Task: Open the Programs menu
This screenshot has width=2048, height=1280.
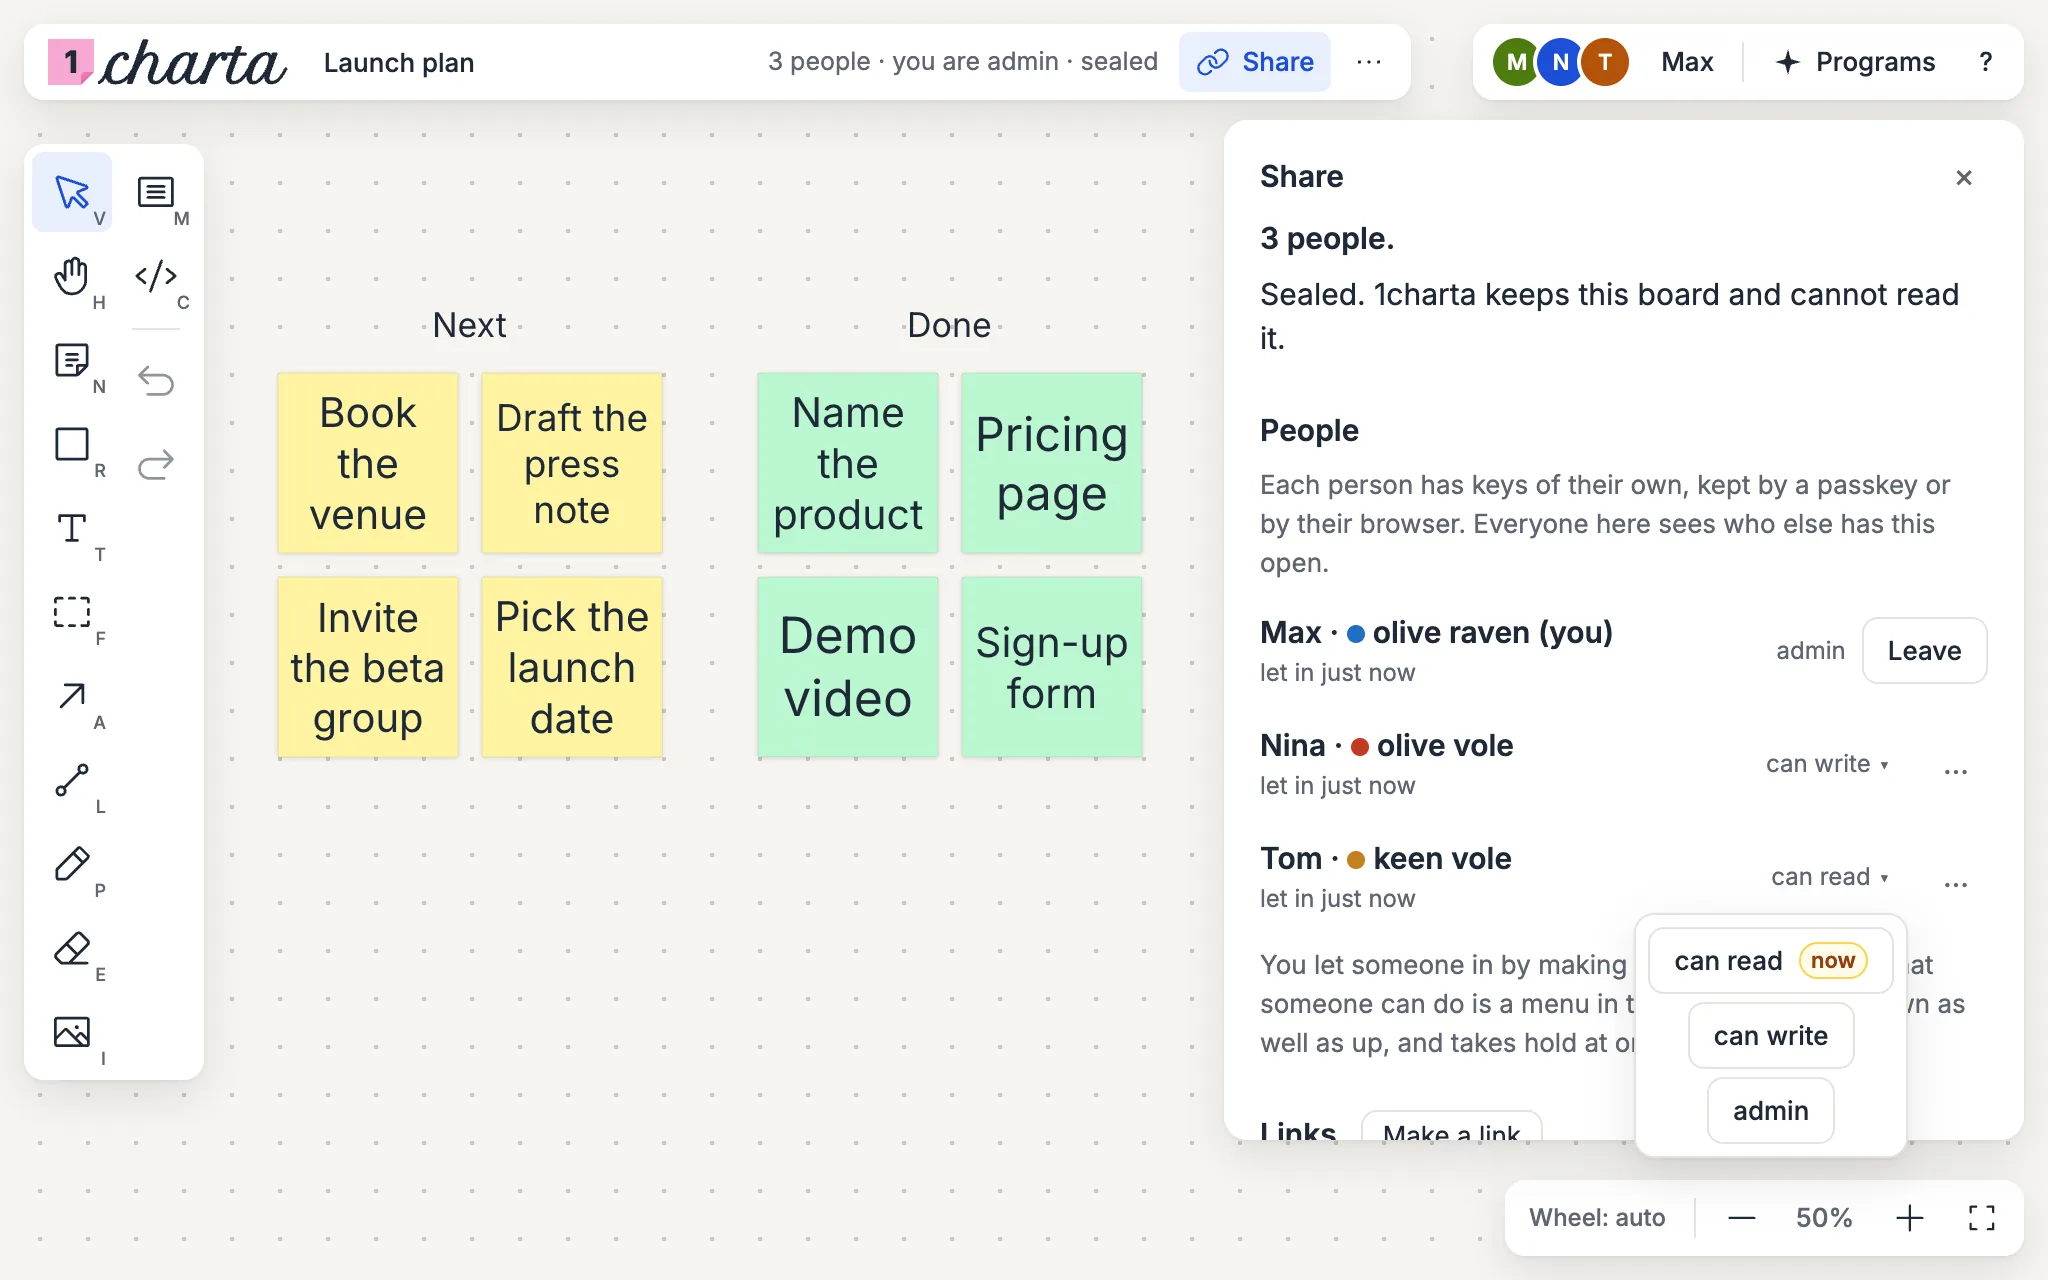Action: point(1855,62)
